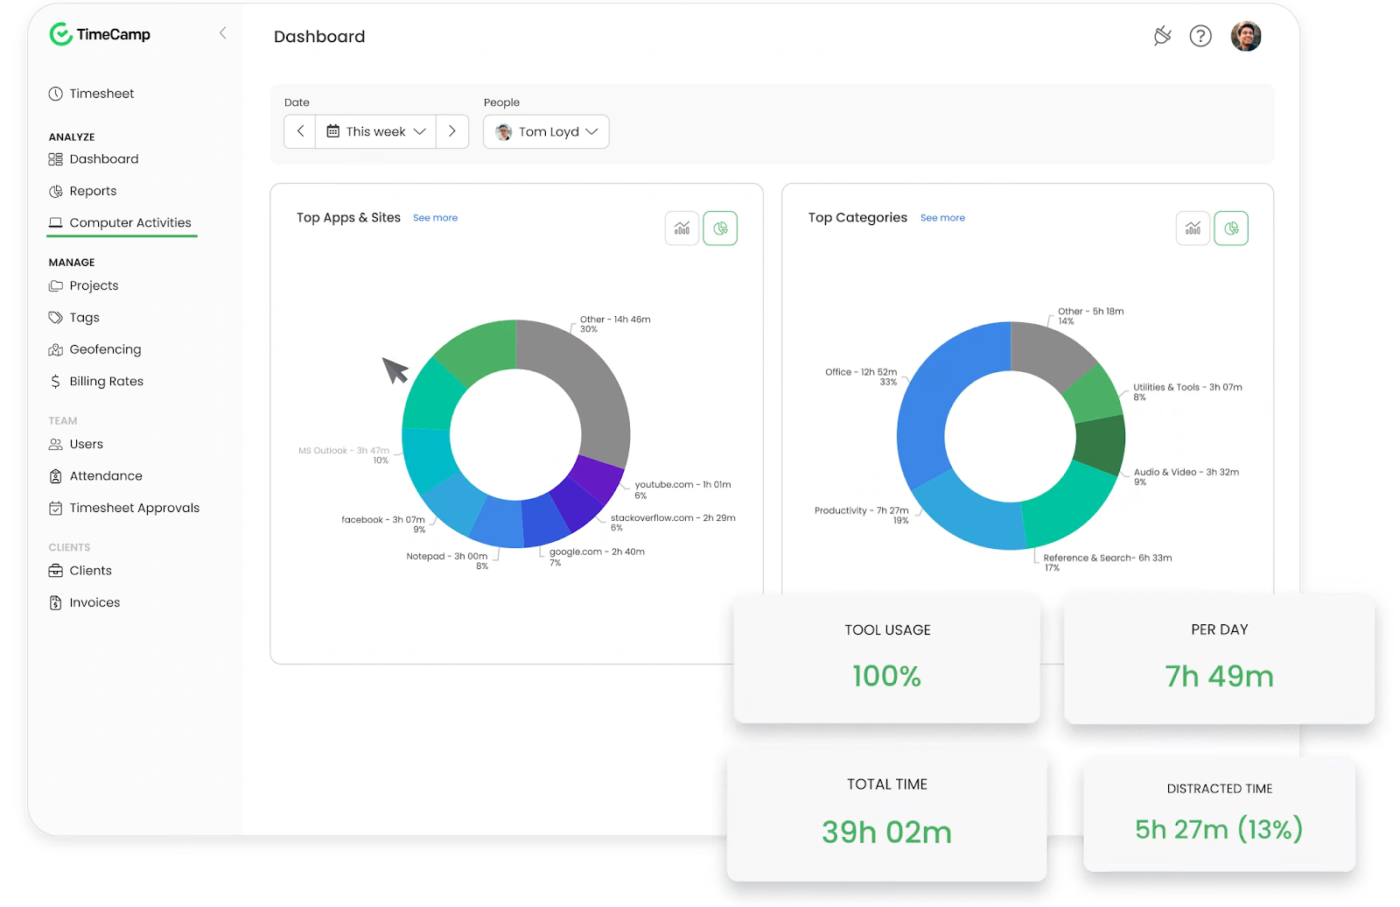
Task: Click Tom Loyd's profile avatar
Action: 1245,35
